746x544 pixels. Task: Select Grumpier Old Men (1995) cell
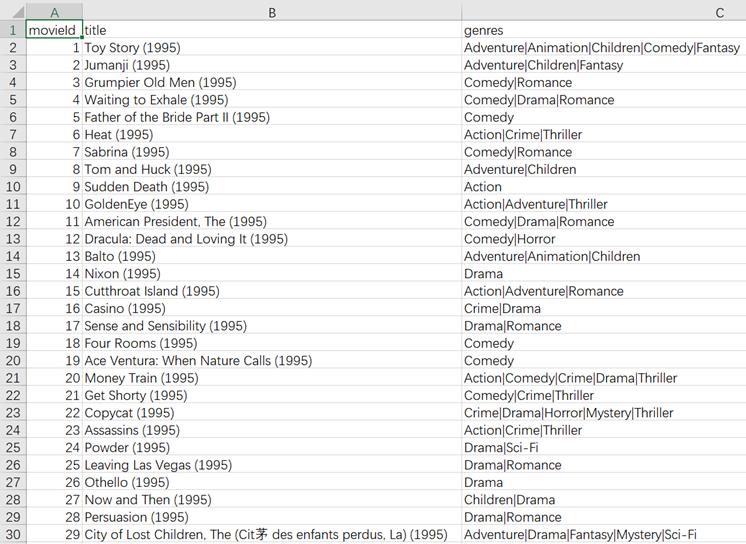tap(272, 82)
